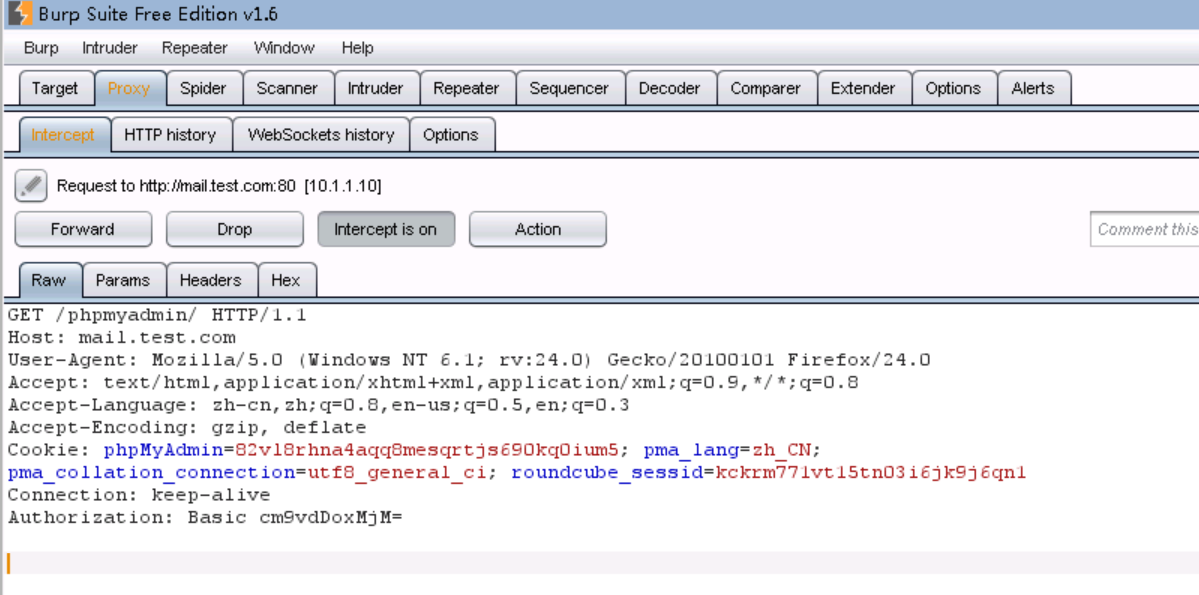Click the phpMyAdmin cookie value
1199x595 pixels.
[x=427, y=450]
